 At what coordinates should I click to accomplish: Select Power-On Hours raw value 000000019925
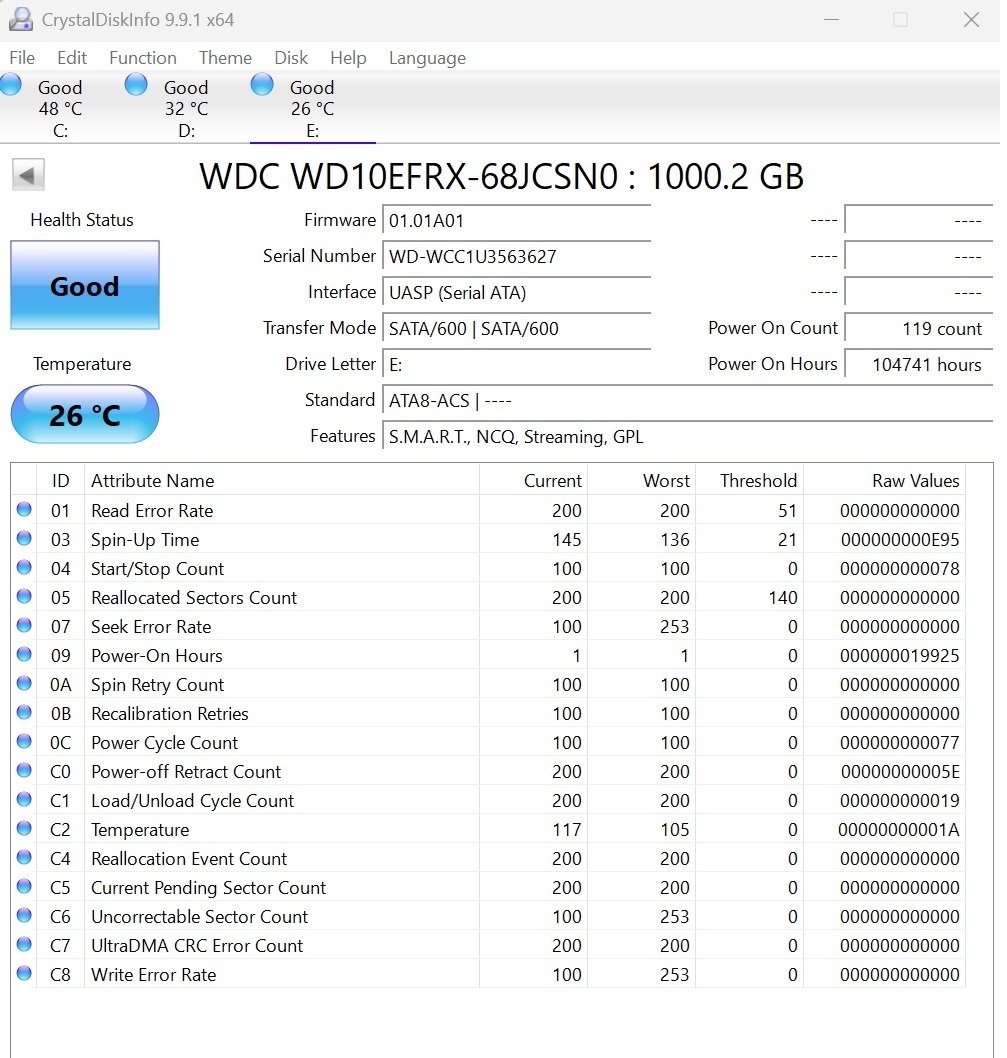pos(900,656)
